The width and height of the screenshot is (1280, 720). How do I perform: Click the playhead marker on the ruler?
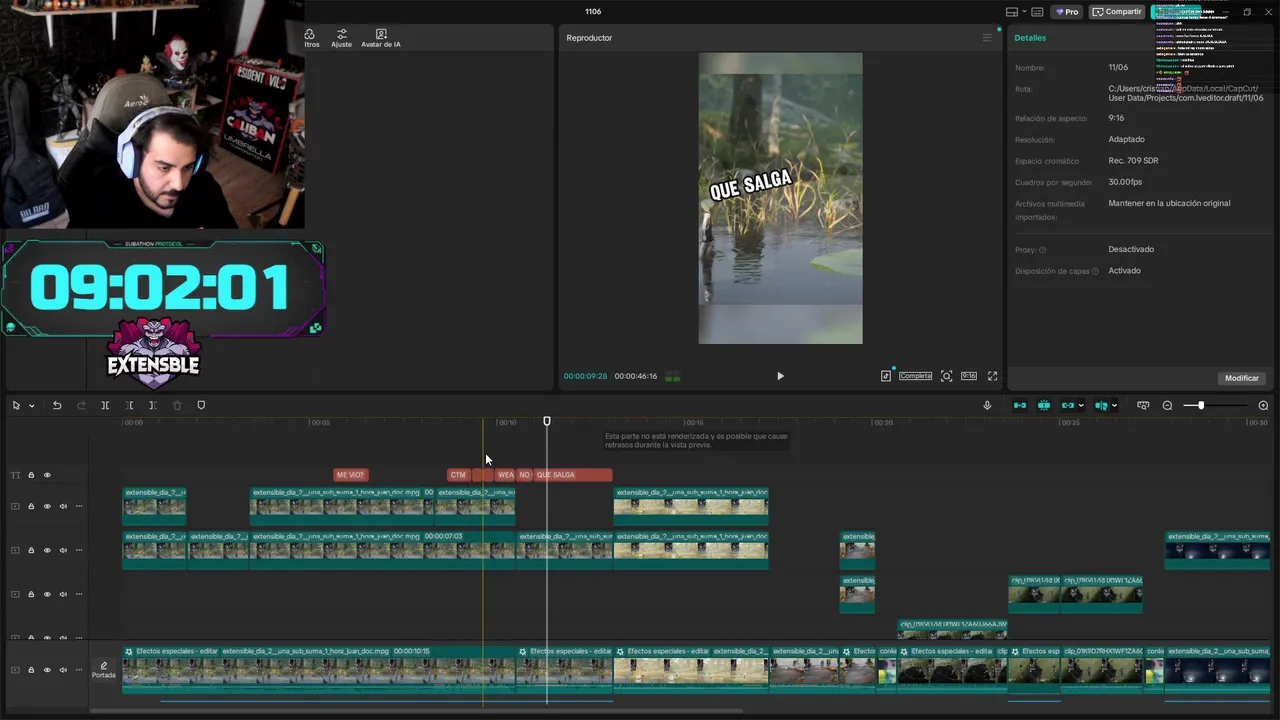click(547, 421)
